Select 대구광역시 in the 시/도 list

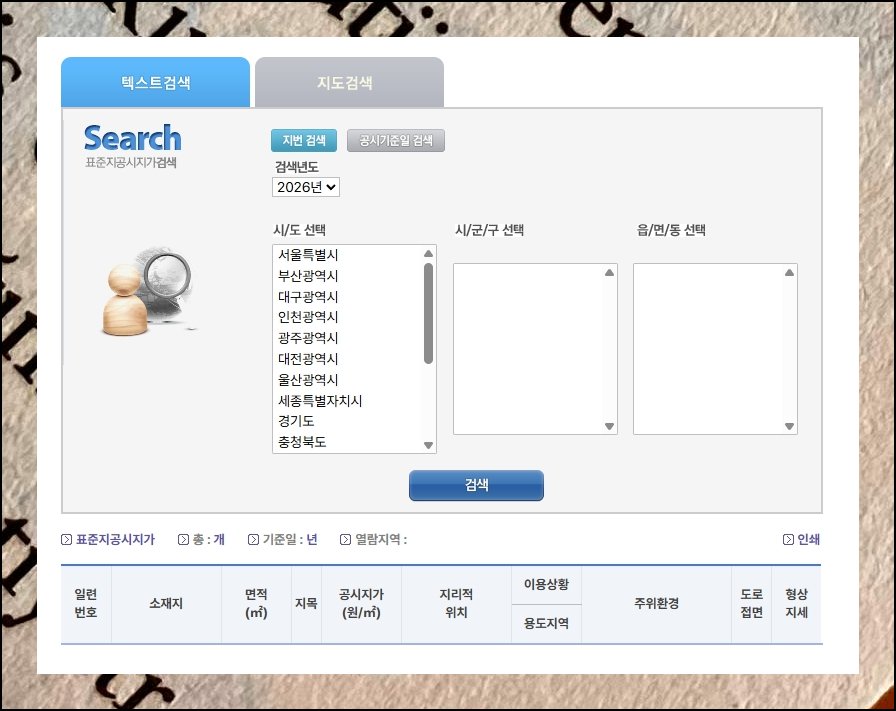(349, 297)
